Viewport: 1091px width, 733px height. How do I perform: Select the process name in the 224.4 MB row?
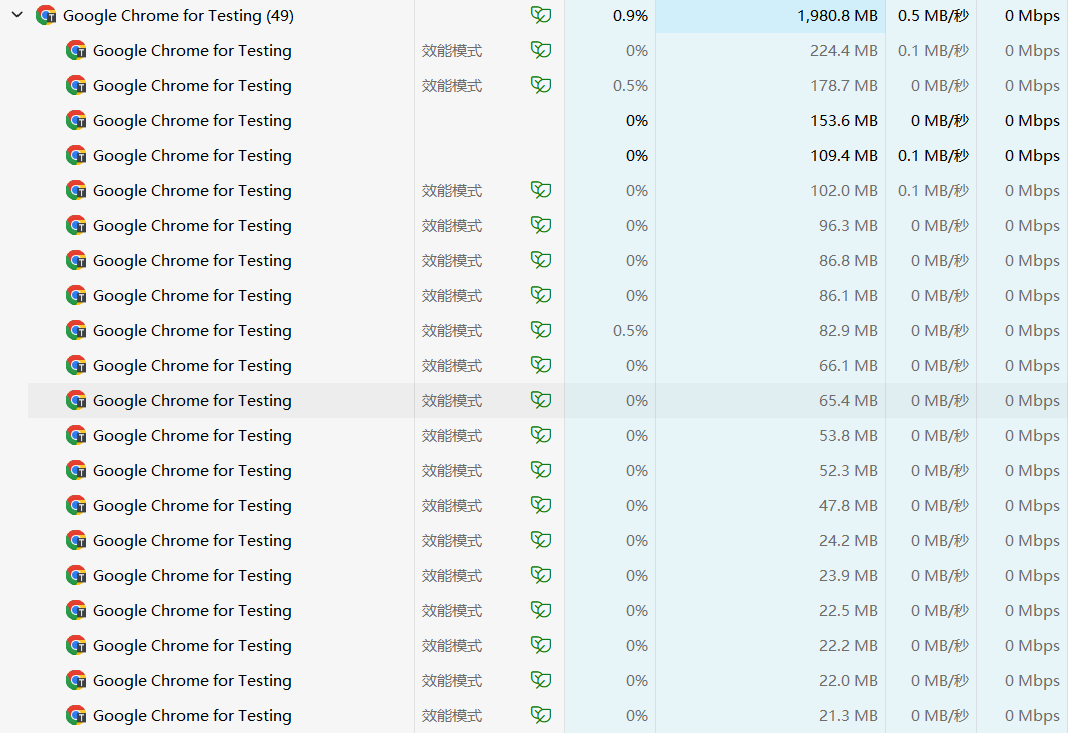pos(192,50)
